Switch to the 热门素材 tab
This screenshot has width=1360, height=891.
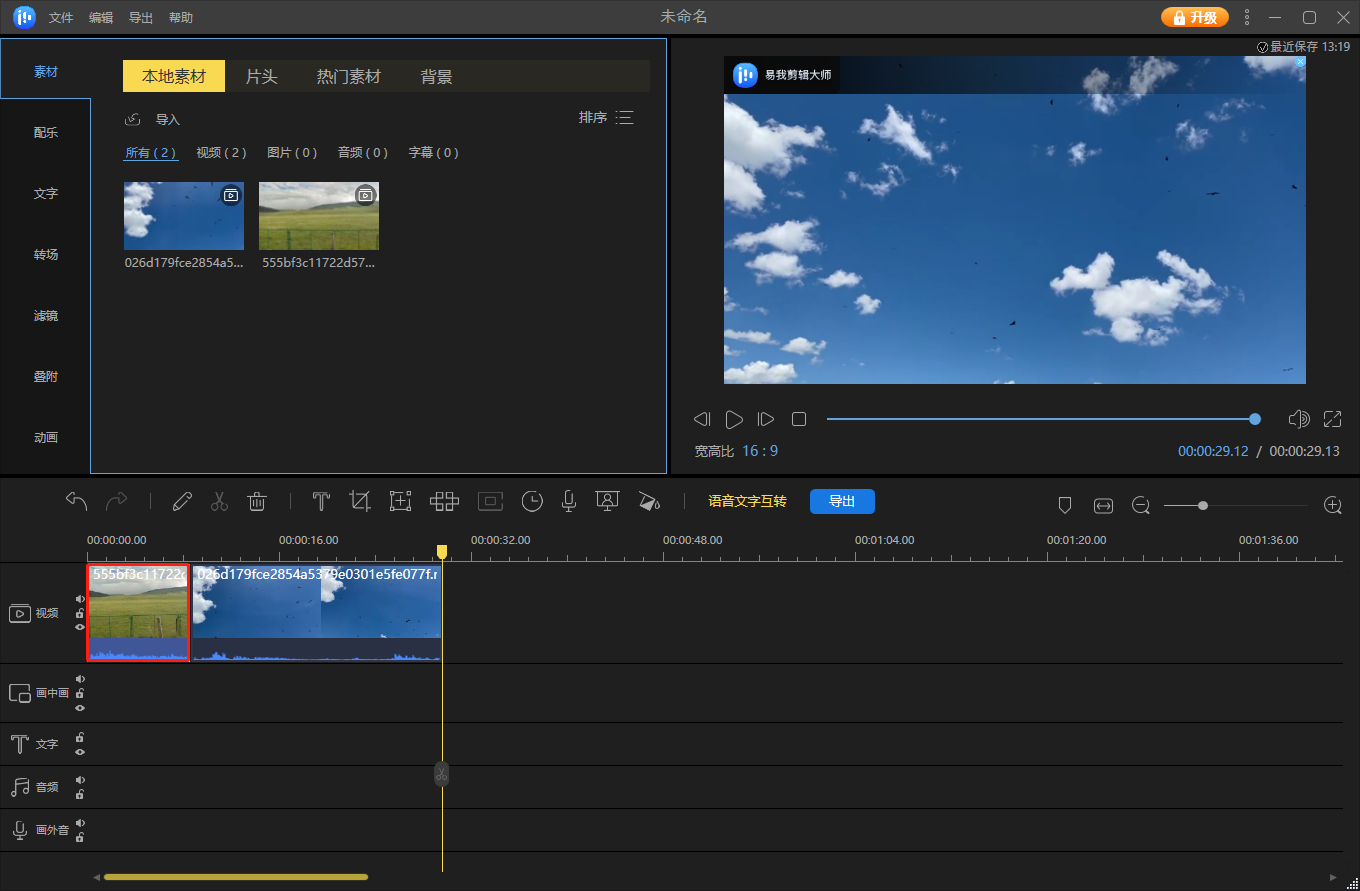[x=349, y=77]
